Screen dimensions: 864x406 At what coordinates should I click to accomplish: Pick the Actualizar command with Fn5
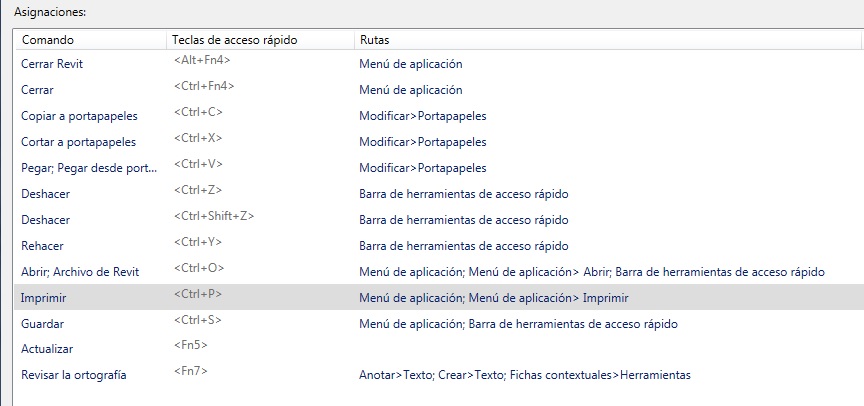47,350
